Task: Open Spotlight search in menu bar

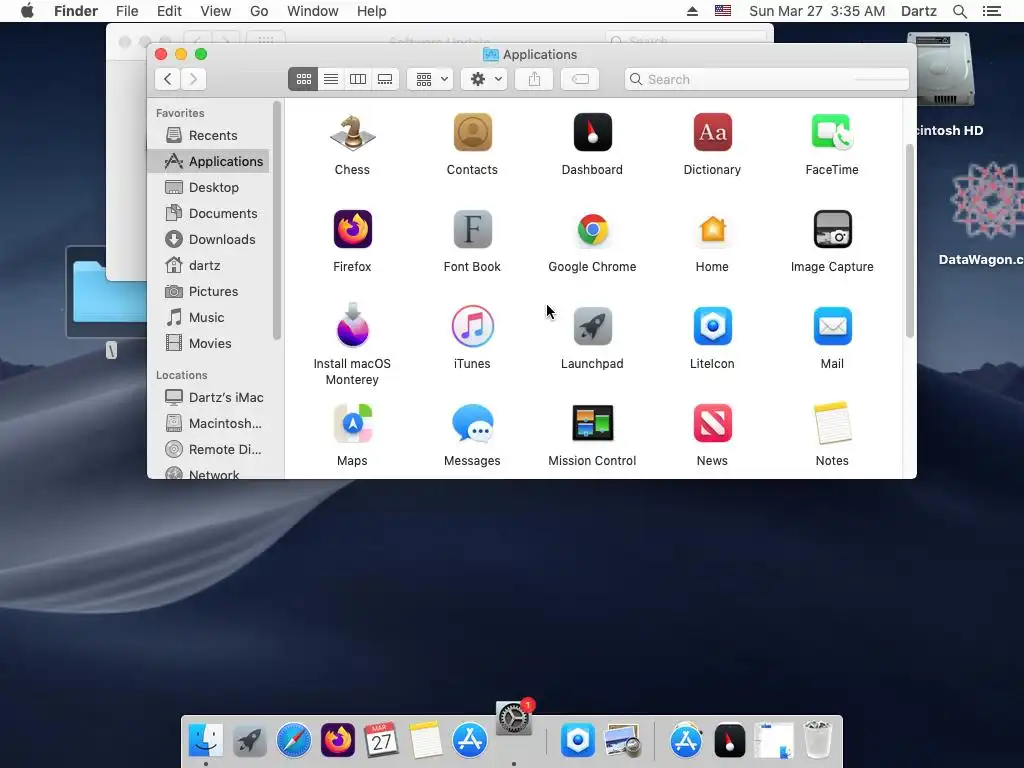Action: [959, 11]
